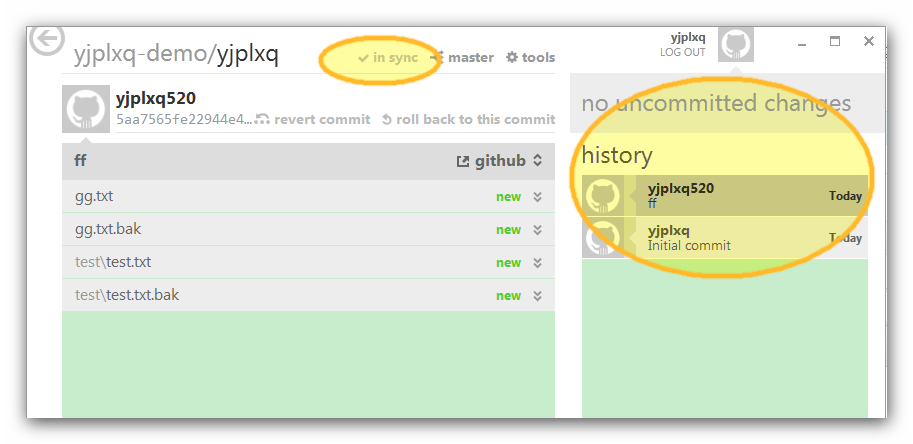The height and width of the screenshot is (444, 913).
Task: Click roll back to this commit
Action: pos(468,119)
